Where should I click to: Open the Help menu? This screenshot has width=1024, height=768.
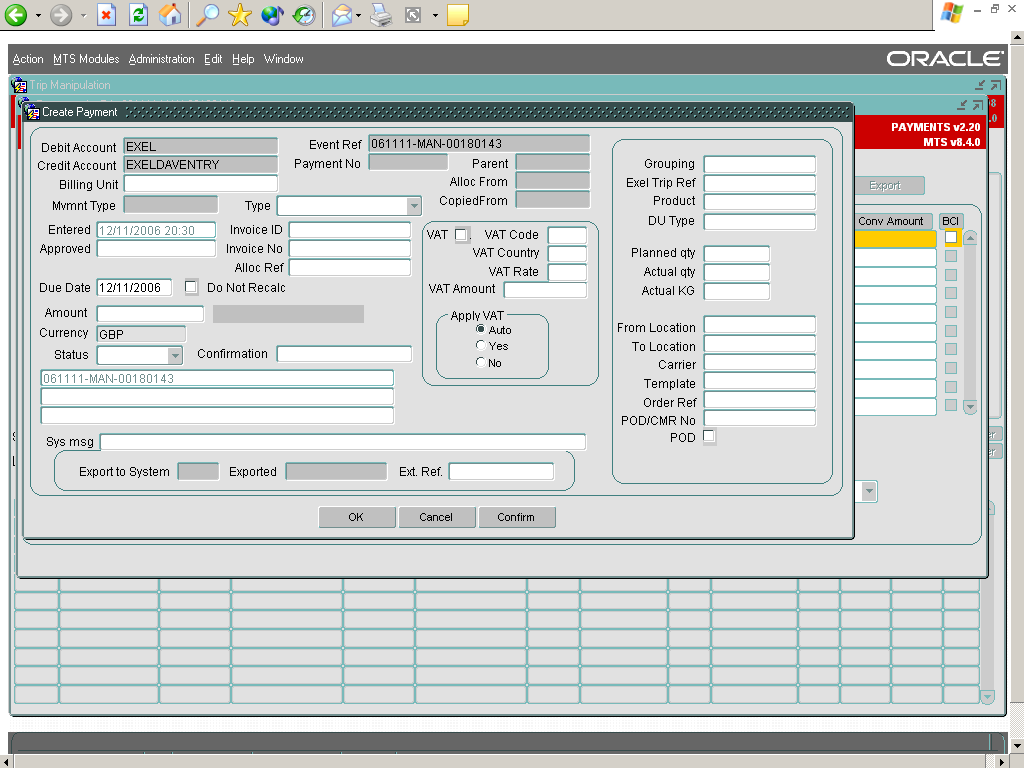(x=243, y=59)
